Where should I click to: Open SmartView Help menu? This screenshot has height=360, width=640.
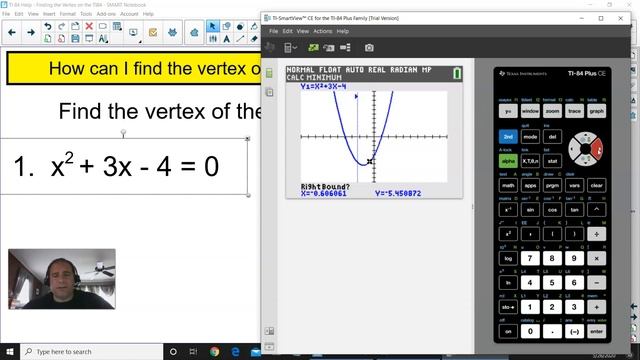click(x=342, y=31)
